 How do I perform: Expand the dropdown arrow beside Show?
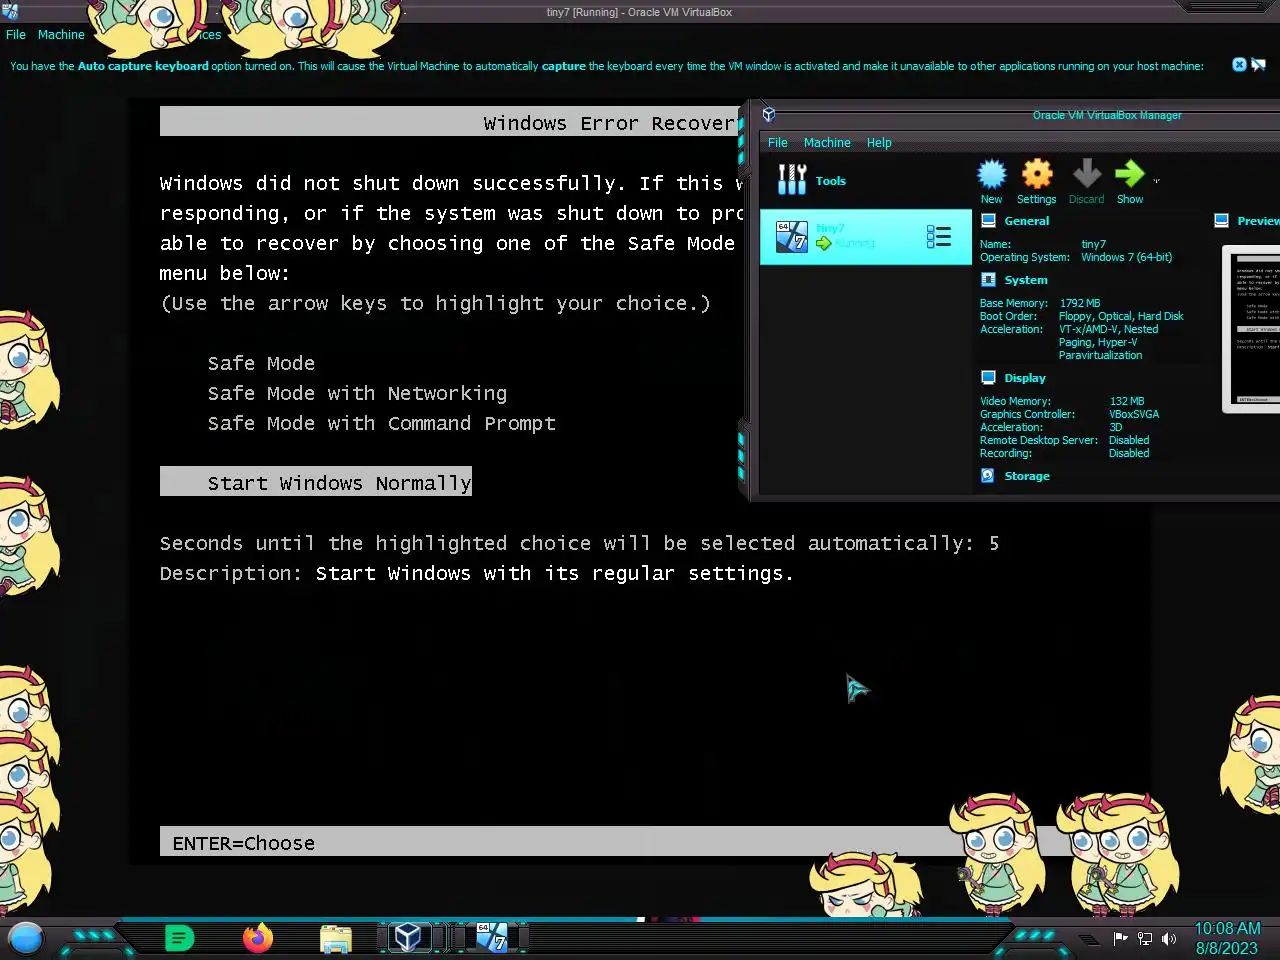click(x=1156, y=181)
